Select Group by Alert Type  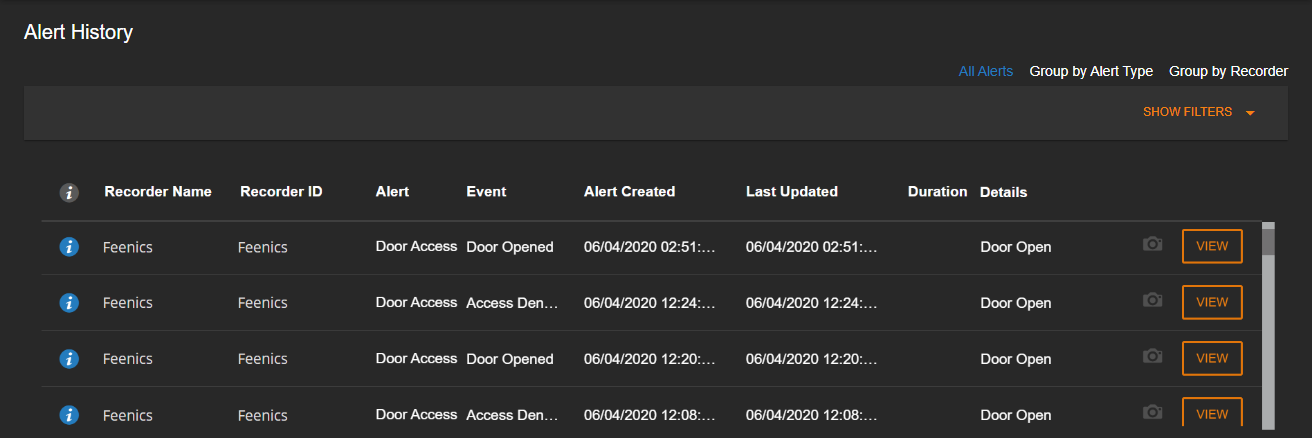point(1091,71)
